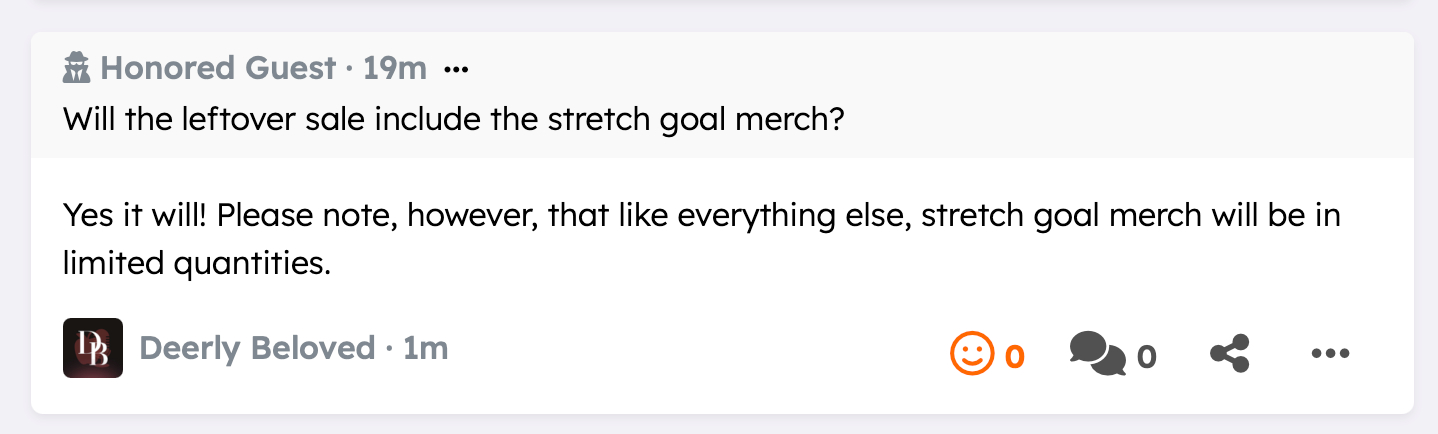
Task: Open the answer's more options ellipsis
Action: [x=1330, y=353]
